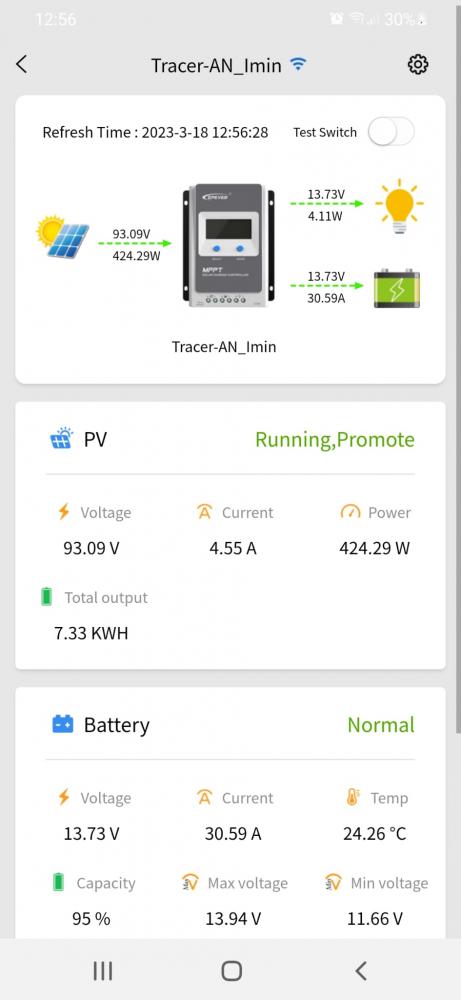Open settings via the gear icon
Screen dimensions: 461x1000
point(418,64)
